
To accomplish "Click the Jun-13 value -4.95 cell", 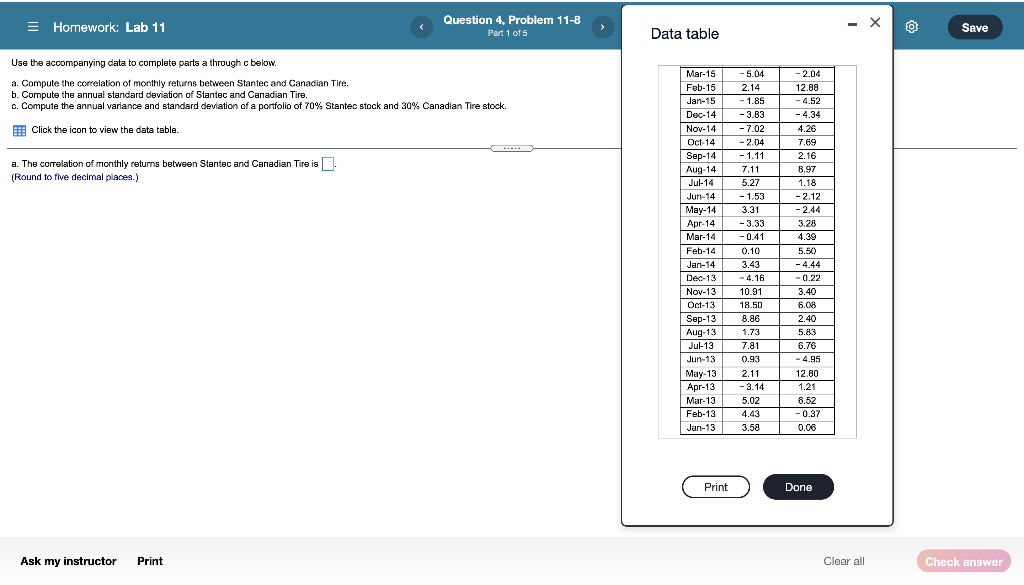I will pos(807,360).
